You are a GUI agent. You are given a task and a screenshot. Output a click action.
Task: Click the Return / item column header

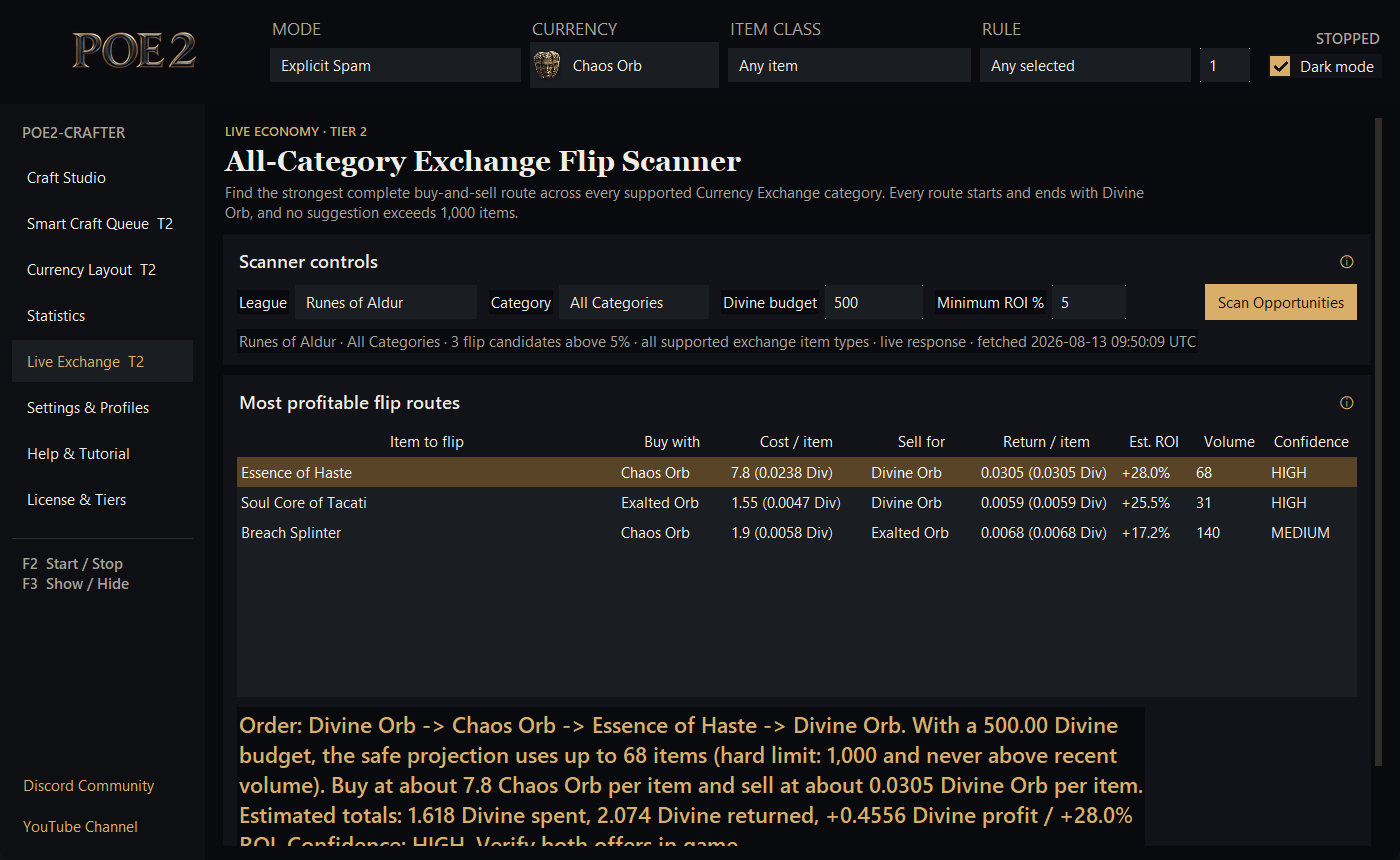[x=1046, y=442]
